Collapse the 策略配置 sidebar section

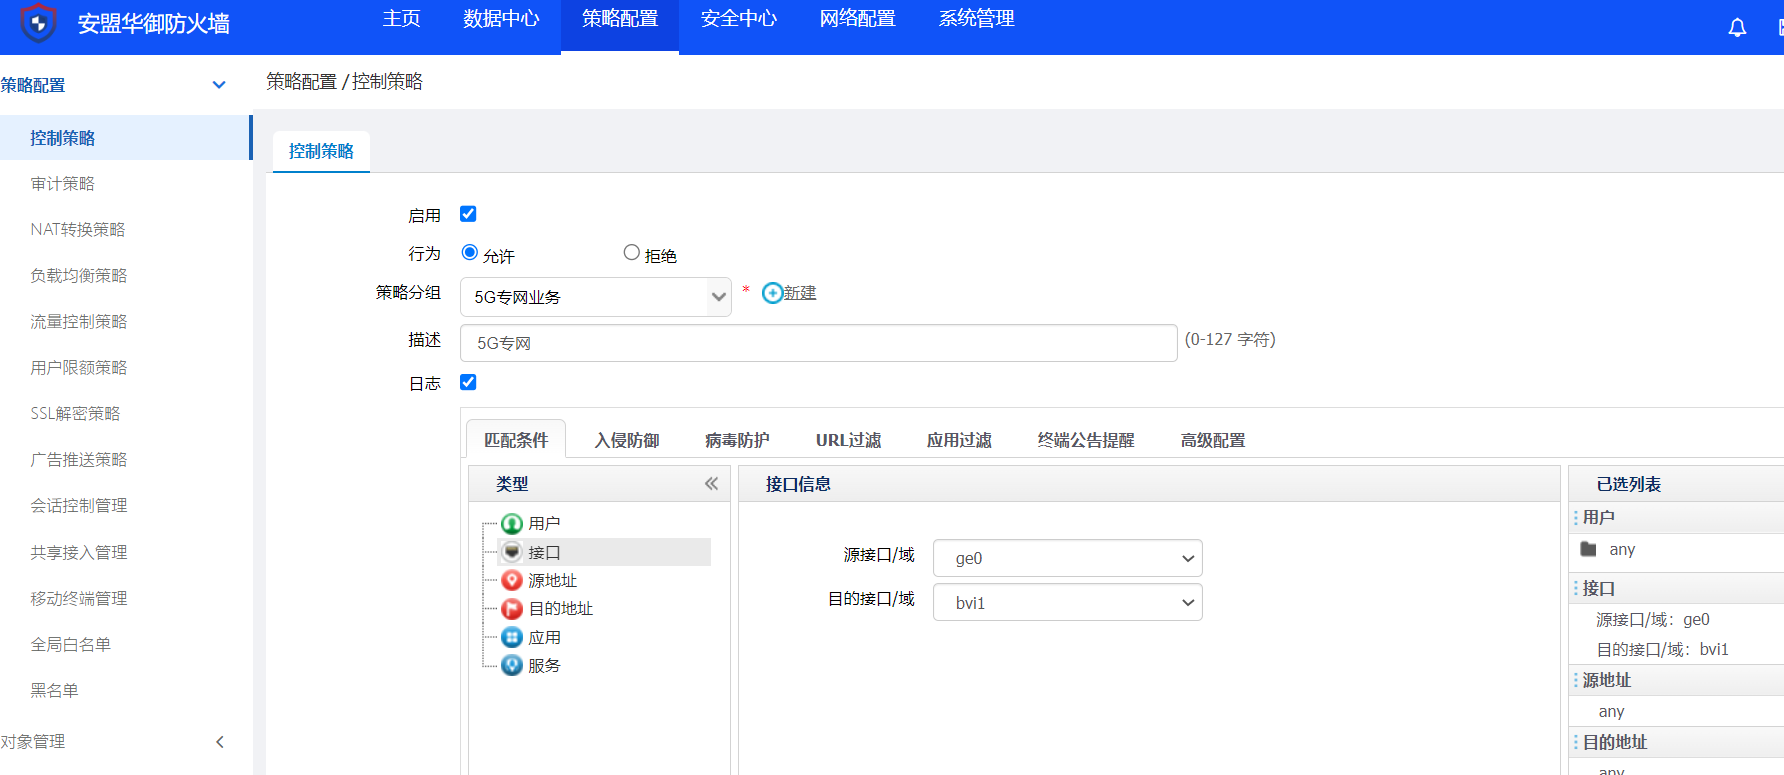tap(219, 85)
